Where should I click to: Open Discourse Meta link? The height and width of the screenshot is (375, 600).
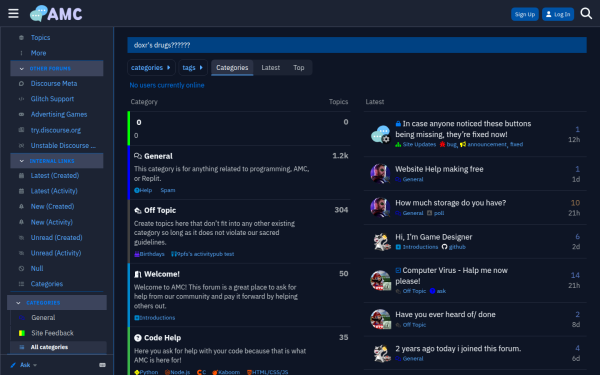(x=54, y=83)
